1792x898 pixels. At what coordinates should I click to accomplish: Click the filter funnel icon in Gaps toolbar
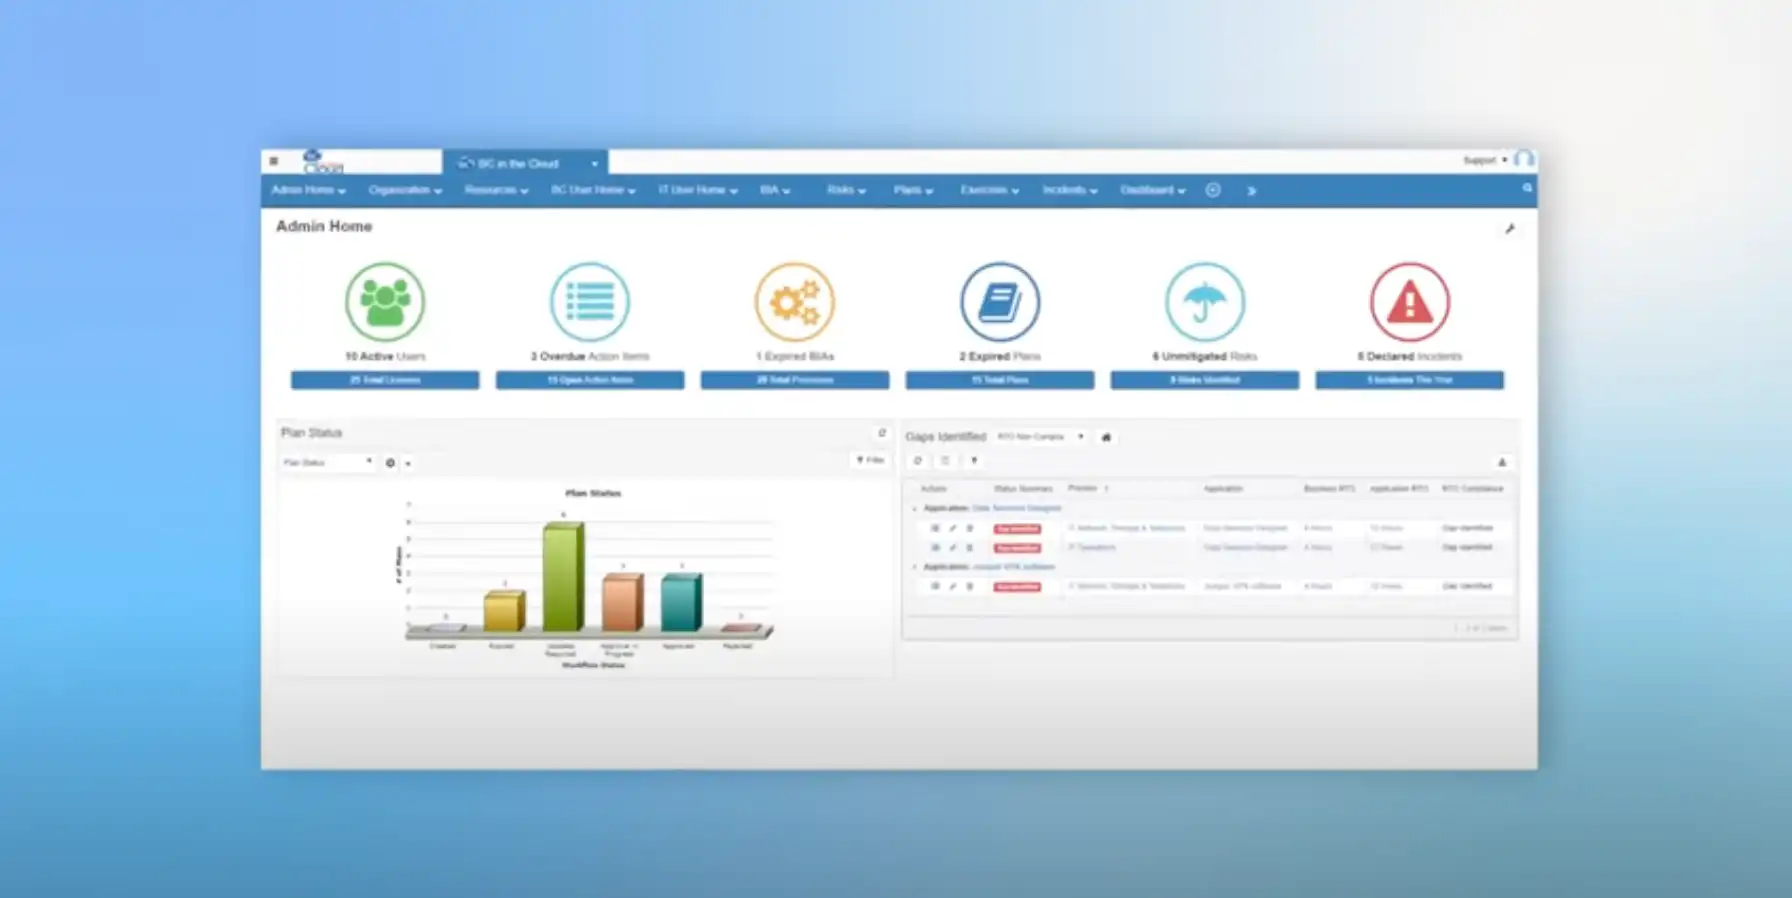(x=974, y=461)
